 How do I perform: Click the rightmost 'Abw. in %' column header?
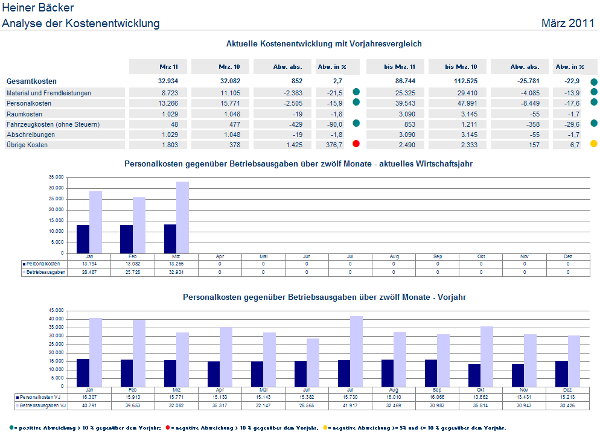(x=575, y=67)
